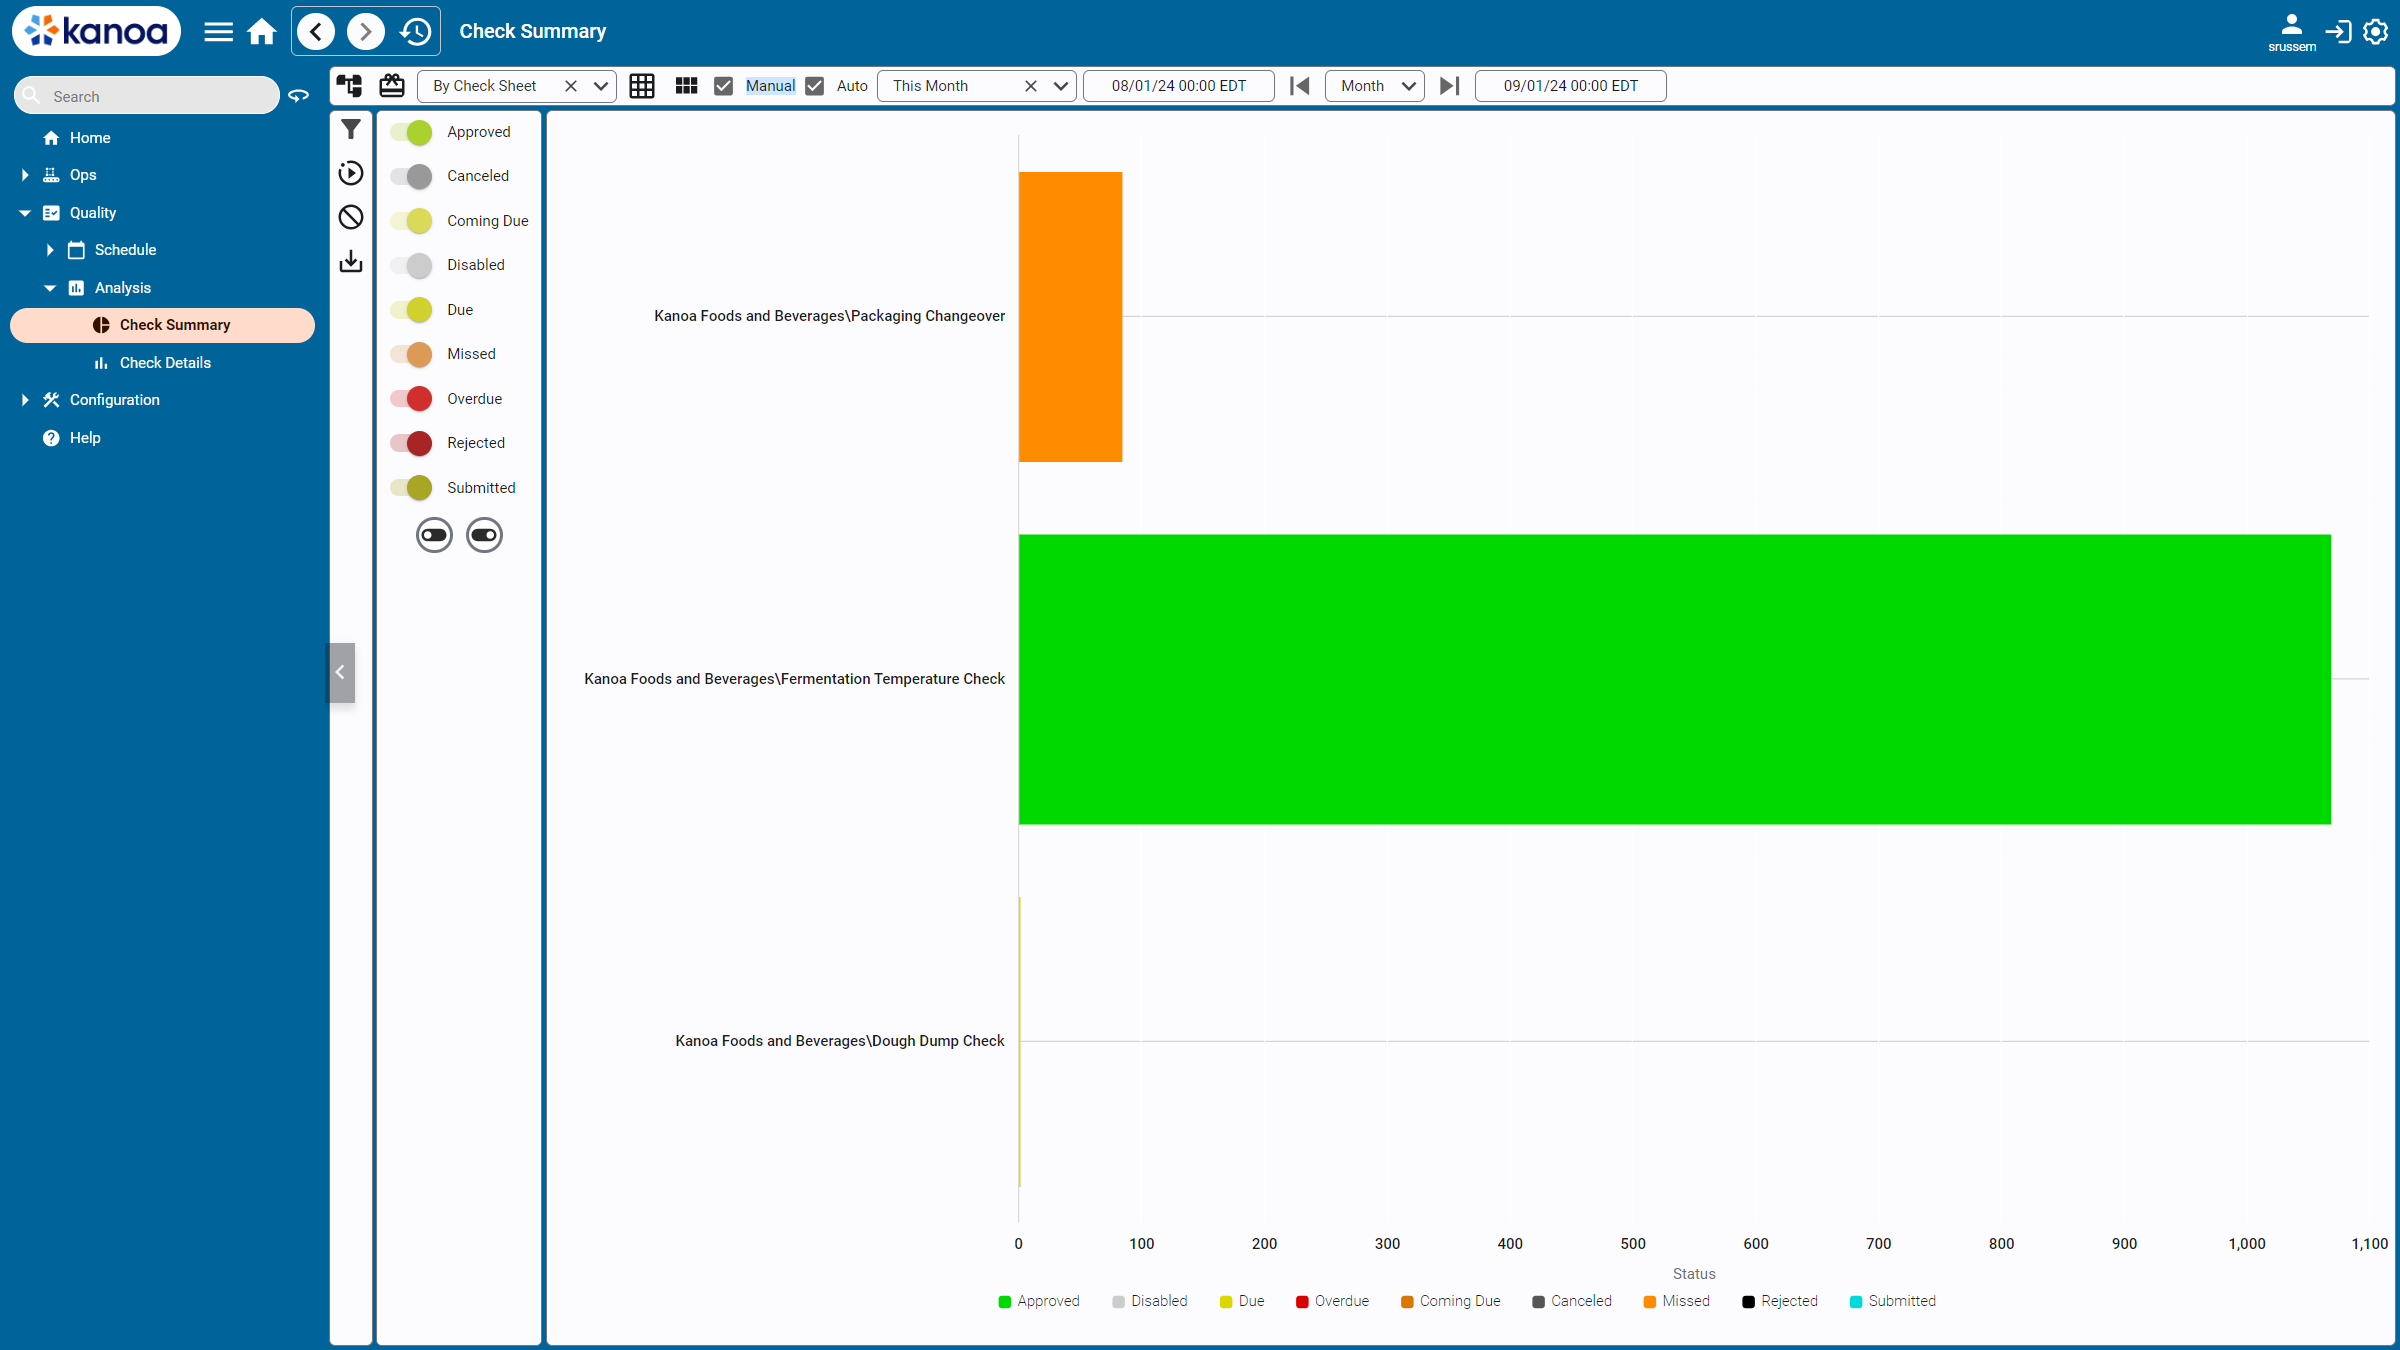Click the filter funnel icon
Screen dimensions: 2400x1350
click(x=351, y=130)
